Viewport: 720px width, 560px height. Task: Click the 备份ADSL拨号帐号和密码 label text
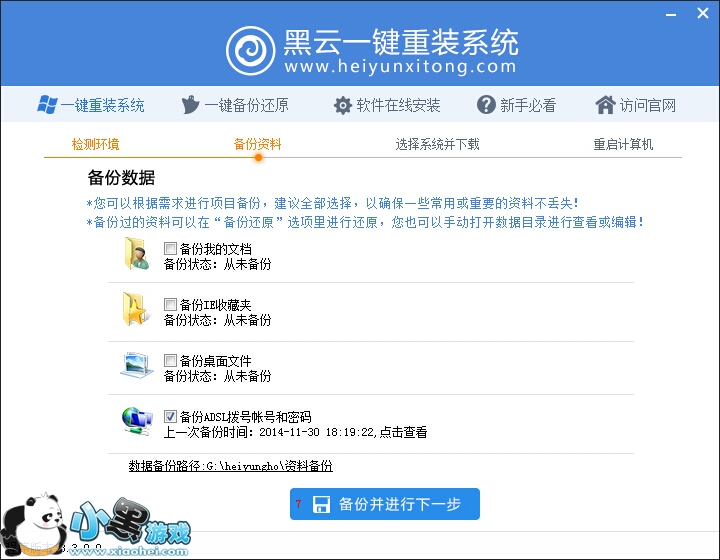(x=246, y=417)
